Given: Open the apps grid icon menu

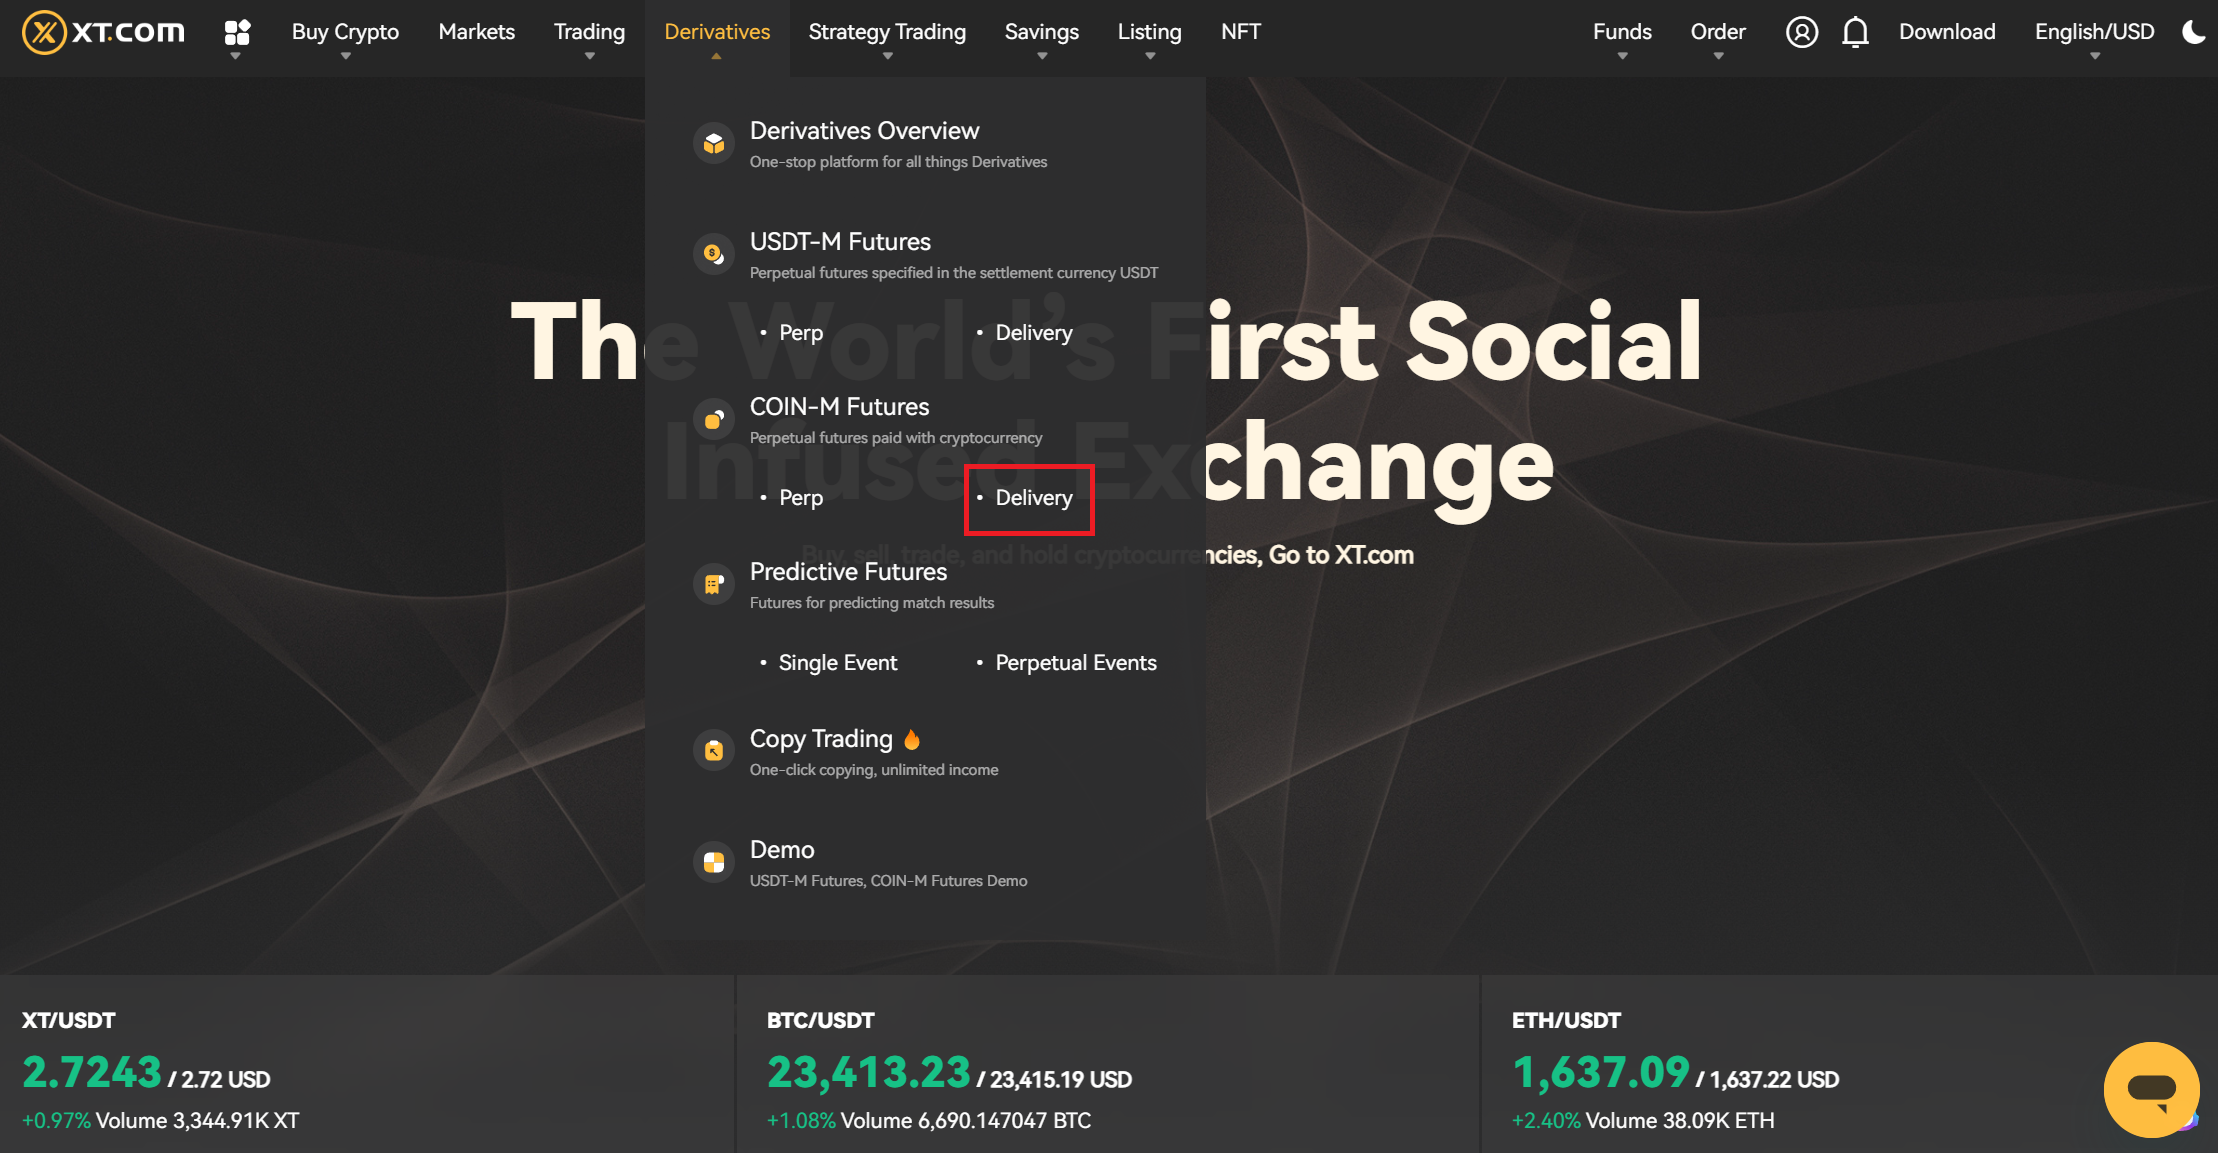Looking at the screenshot, I should pyautogui.click(x=237, y=33).
